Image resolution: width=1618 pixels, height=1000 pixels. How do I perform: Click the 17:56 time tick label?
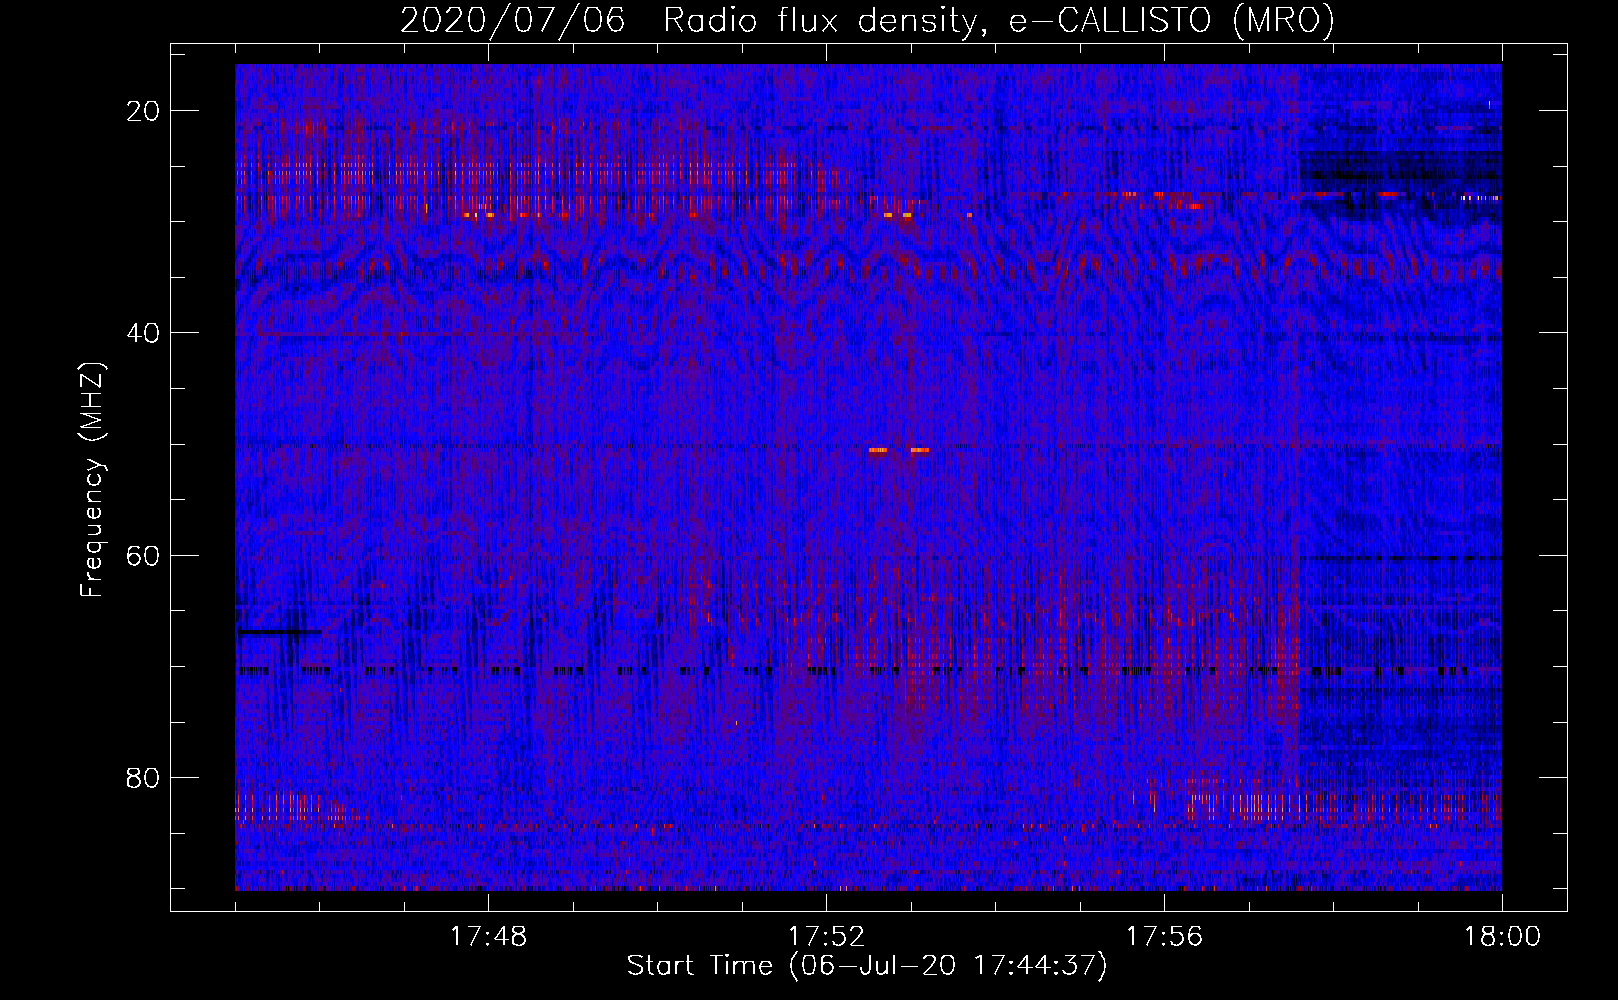(1164, 937)
